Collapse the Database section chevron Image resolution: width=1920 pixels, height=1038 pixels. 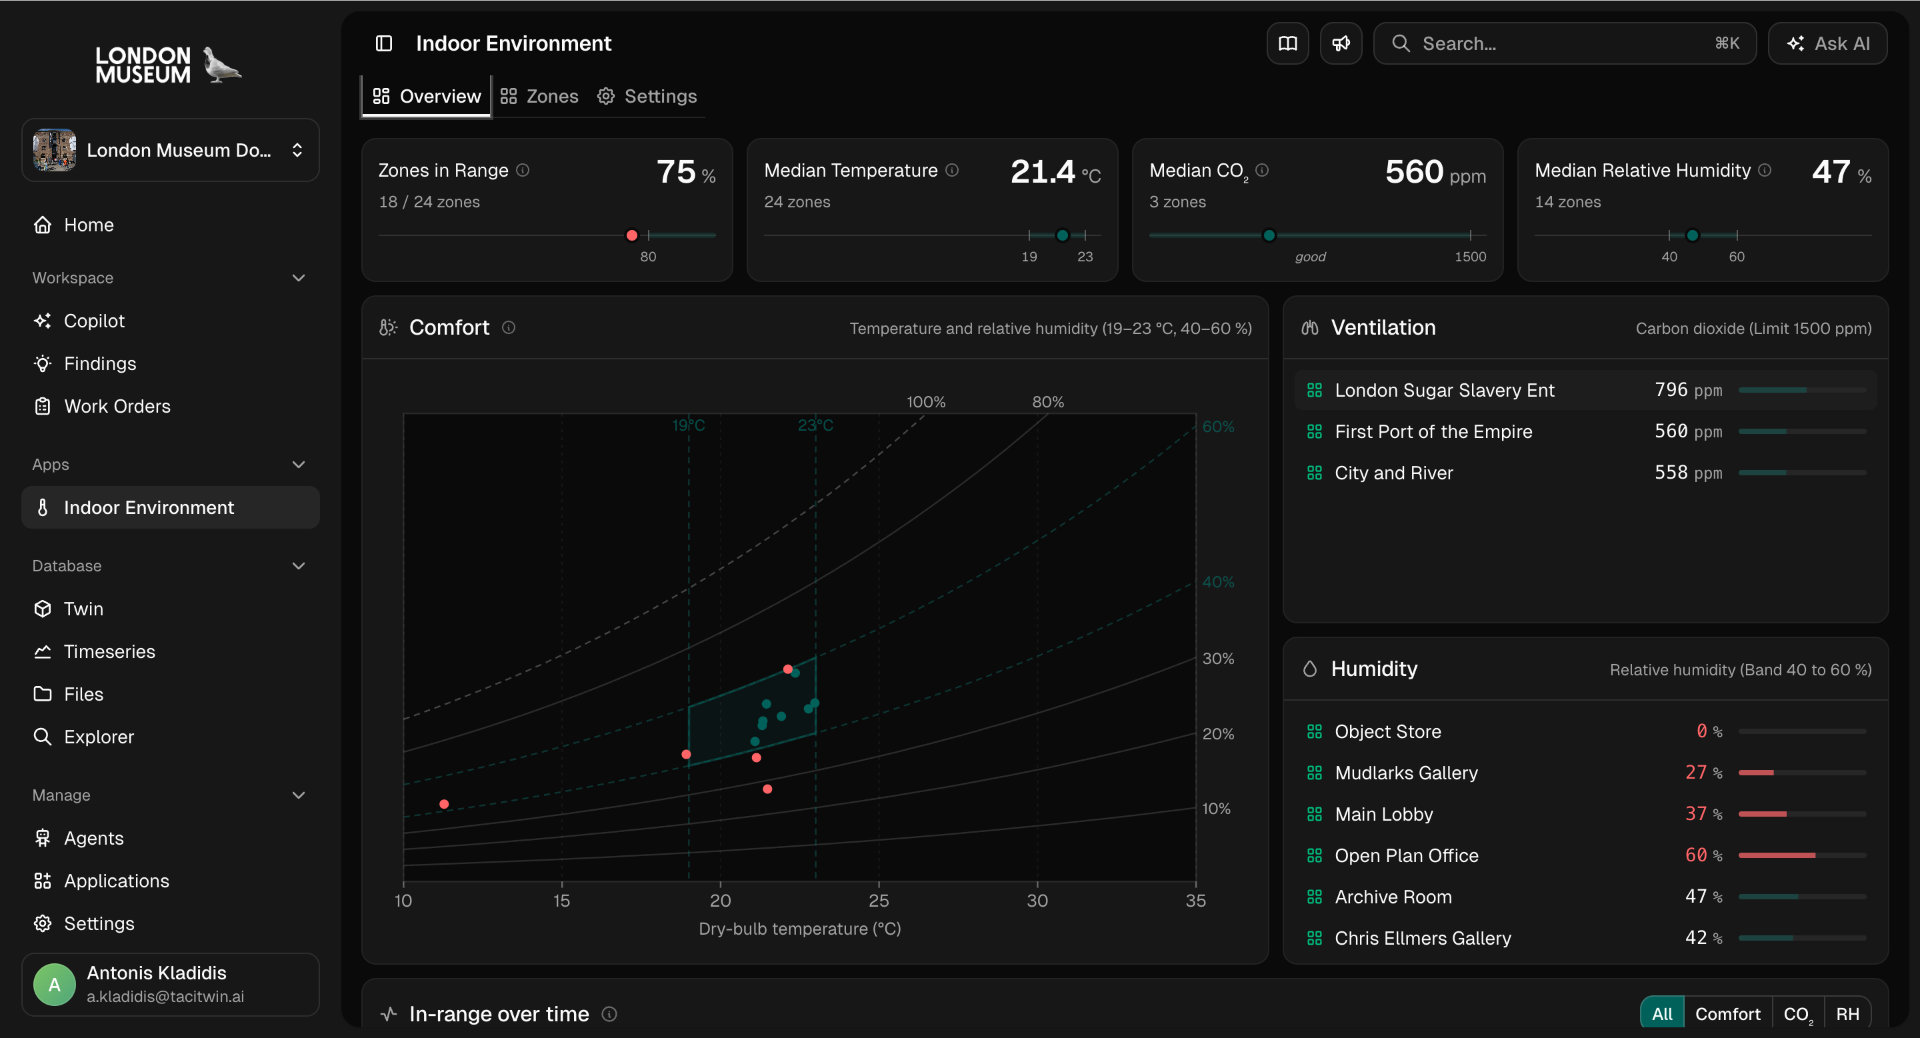298,566
